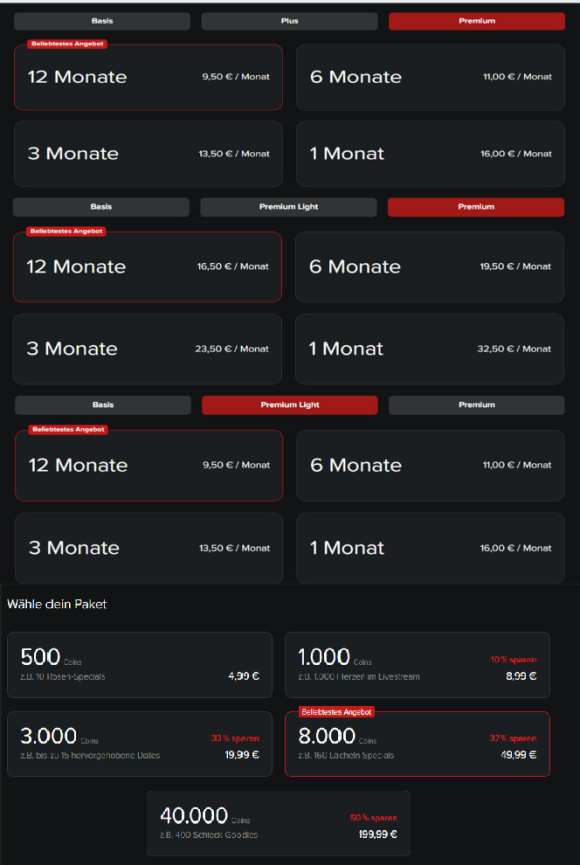Select the 8.000 Coins popular package
580x865 pixels.
417,744
